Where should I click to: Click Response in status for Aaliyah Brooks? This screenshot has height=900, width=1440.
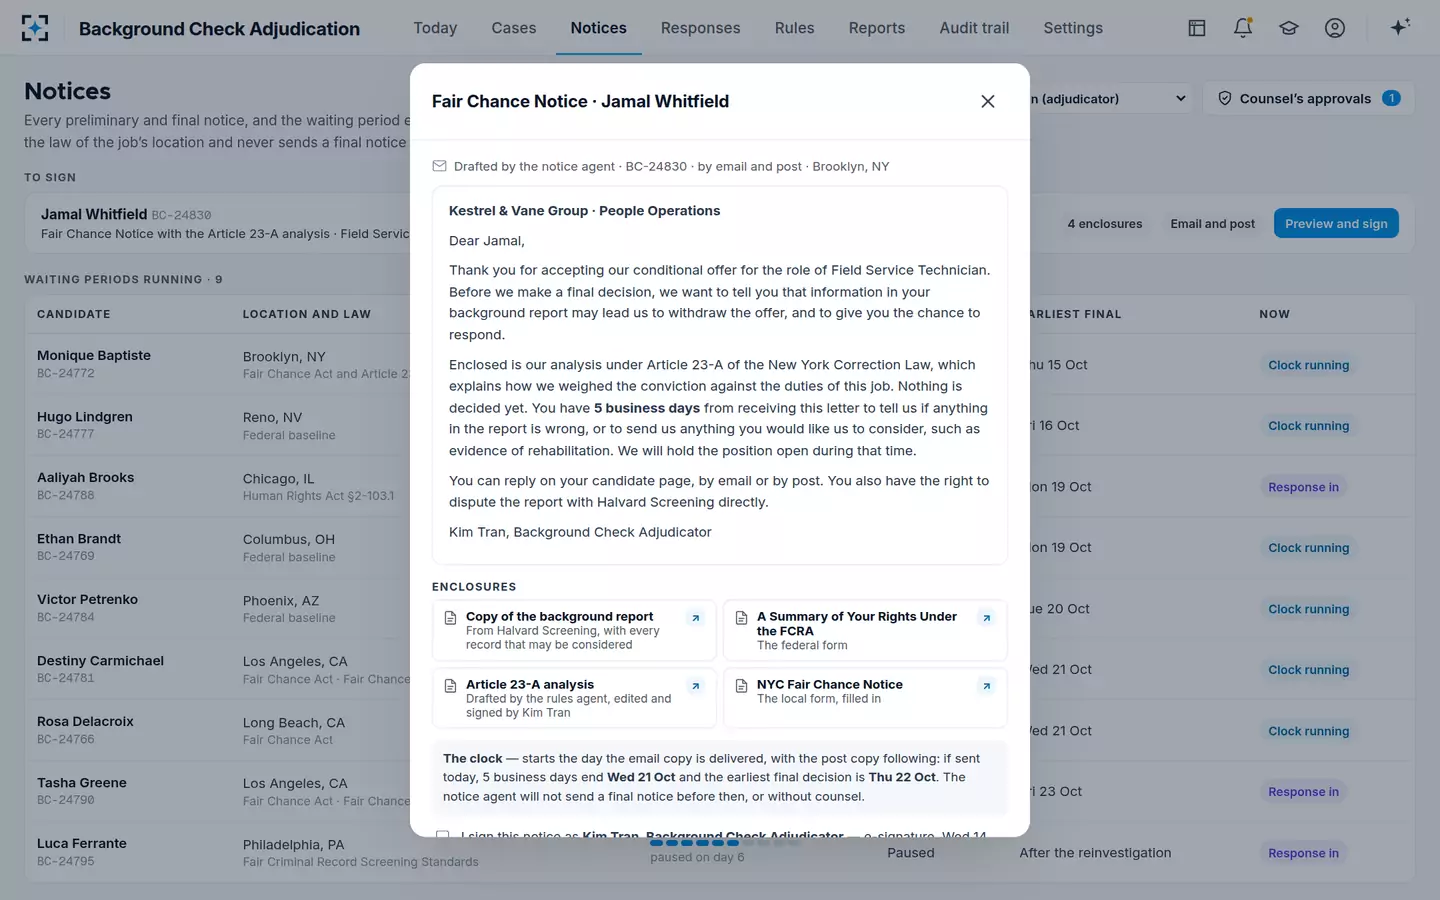click(x=1303, y=487)
